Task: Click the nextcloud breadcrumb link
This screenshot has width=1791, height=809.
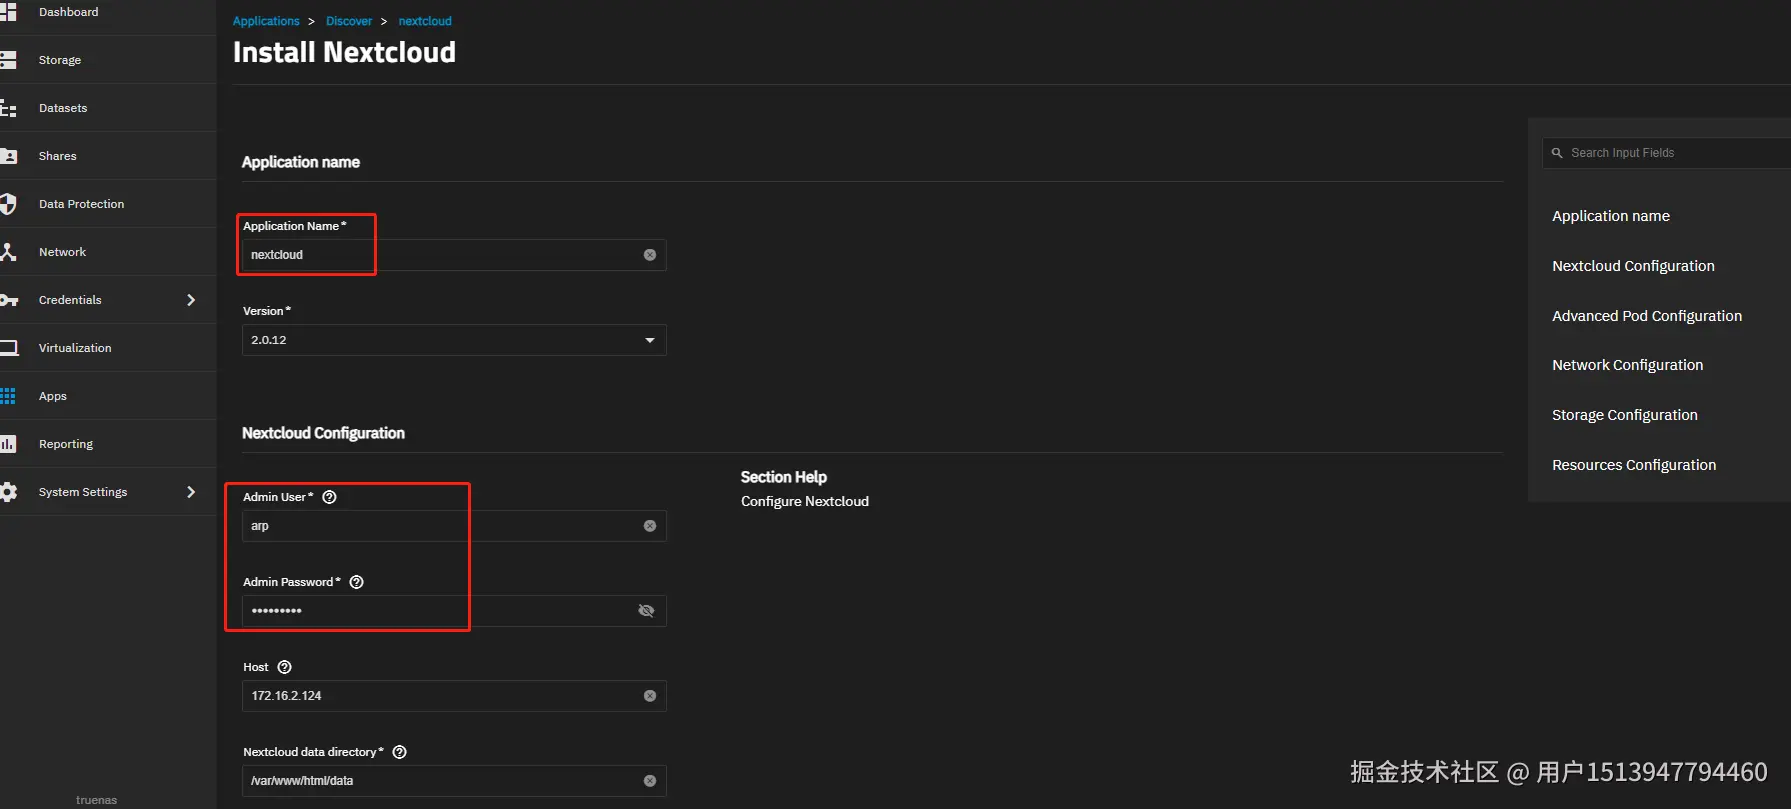Action: [425, 21]
